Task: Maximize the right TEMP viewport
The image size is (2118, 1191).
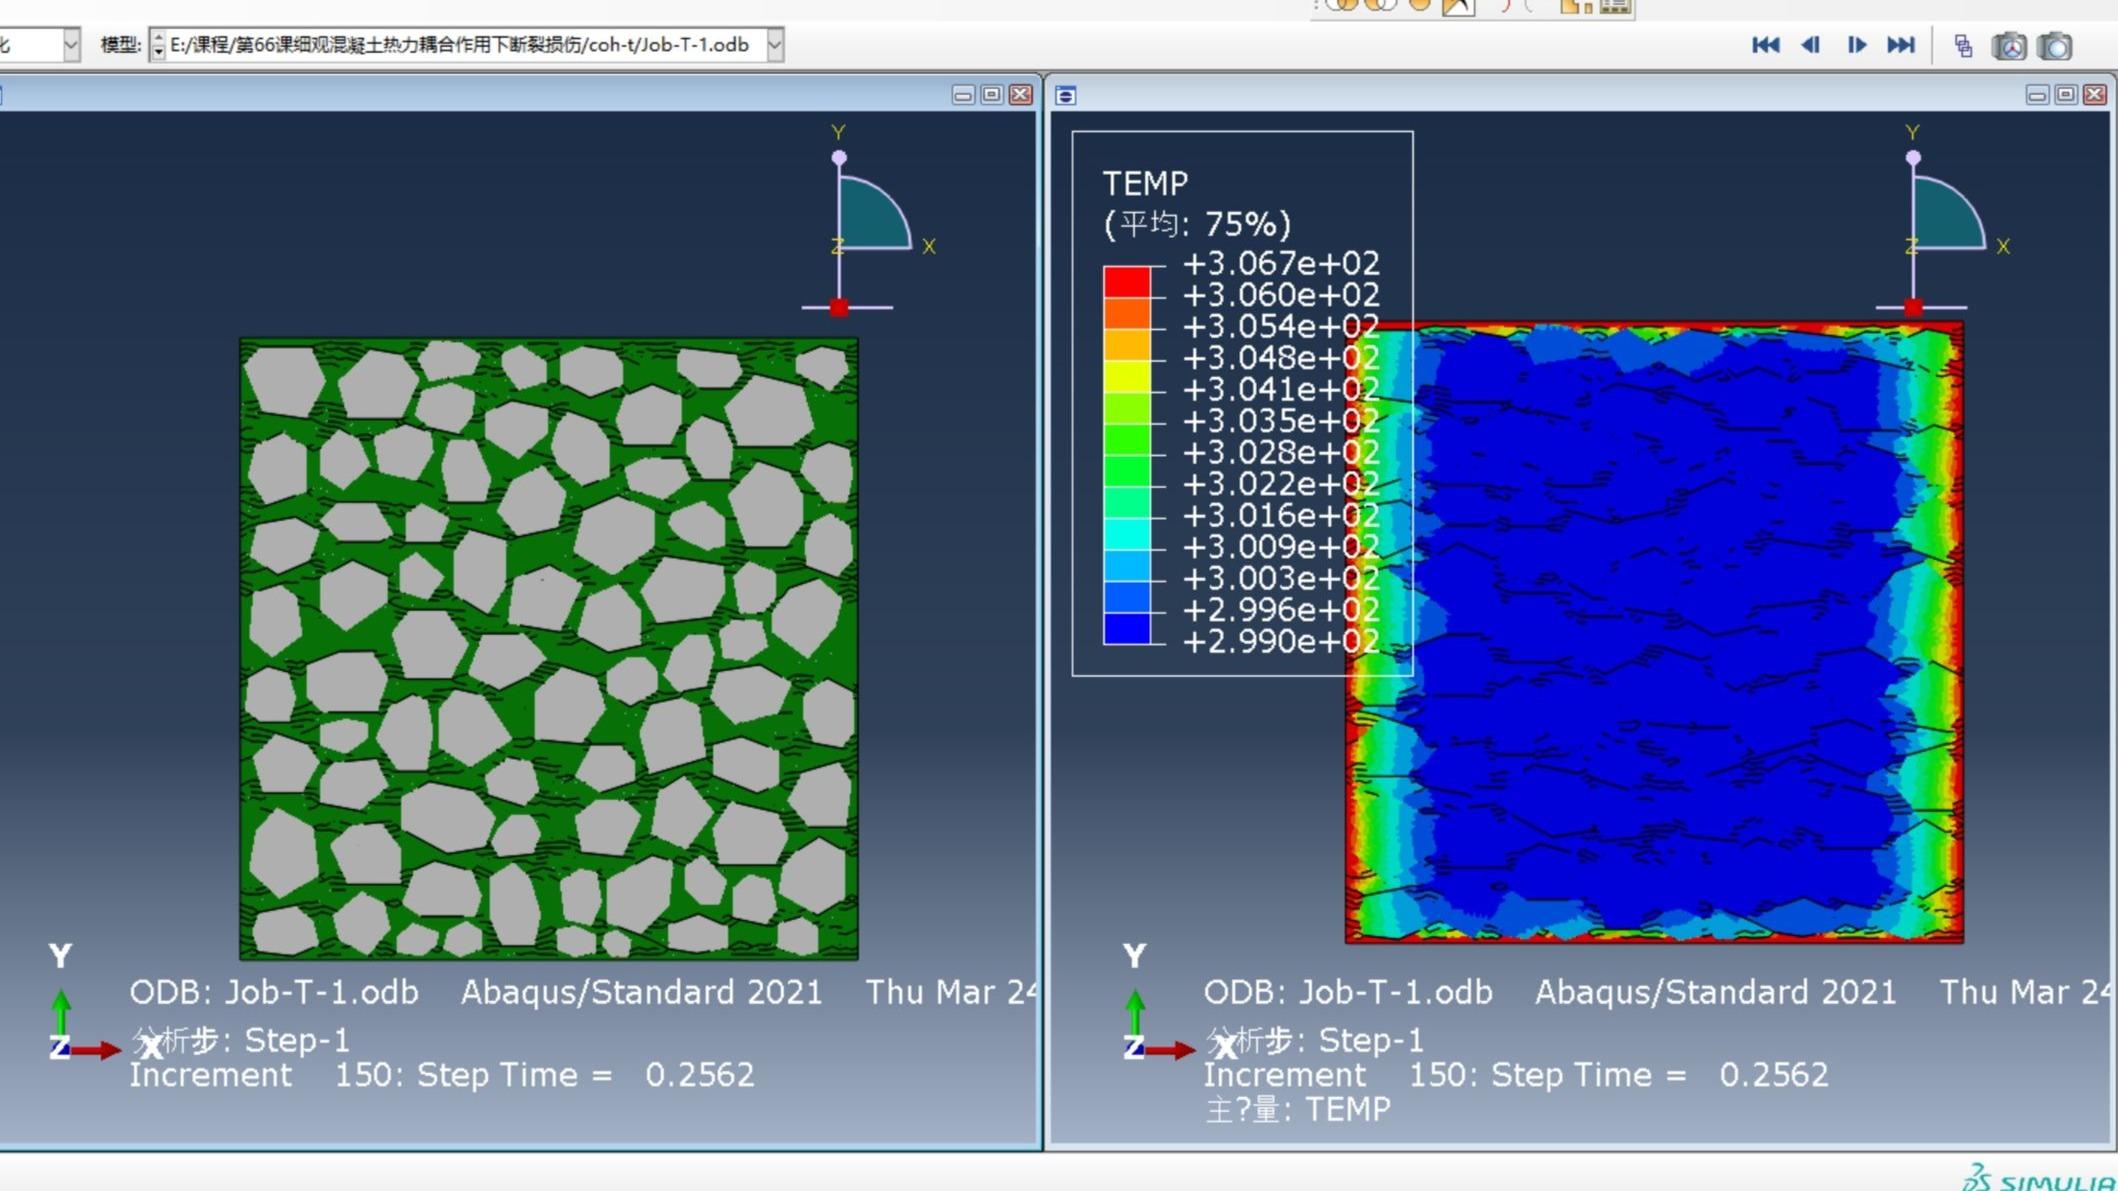Action: (2066, 94)
